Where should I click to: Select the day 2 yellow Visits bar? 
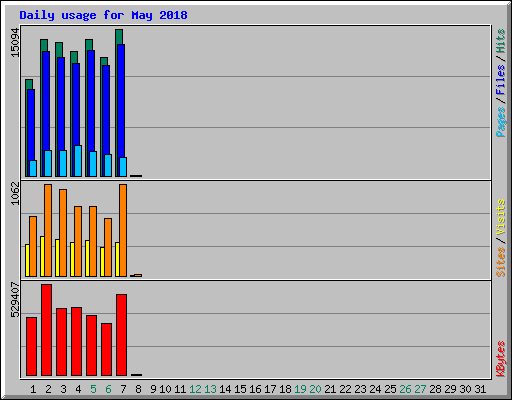42,256
